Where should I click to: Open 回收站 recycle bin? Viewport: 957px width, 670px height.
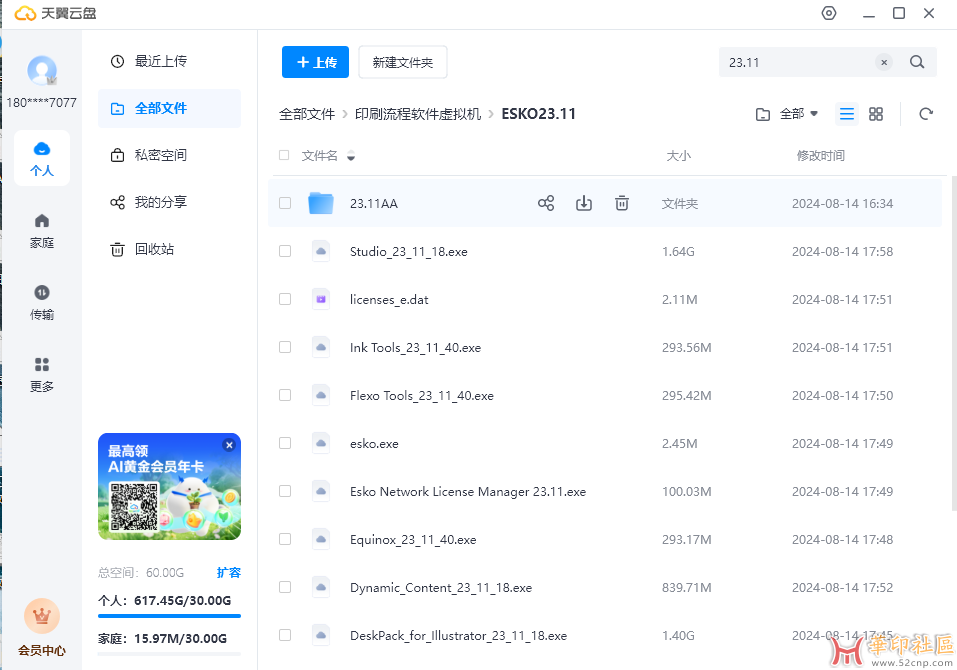143,249
